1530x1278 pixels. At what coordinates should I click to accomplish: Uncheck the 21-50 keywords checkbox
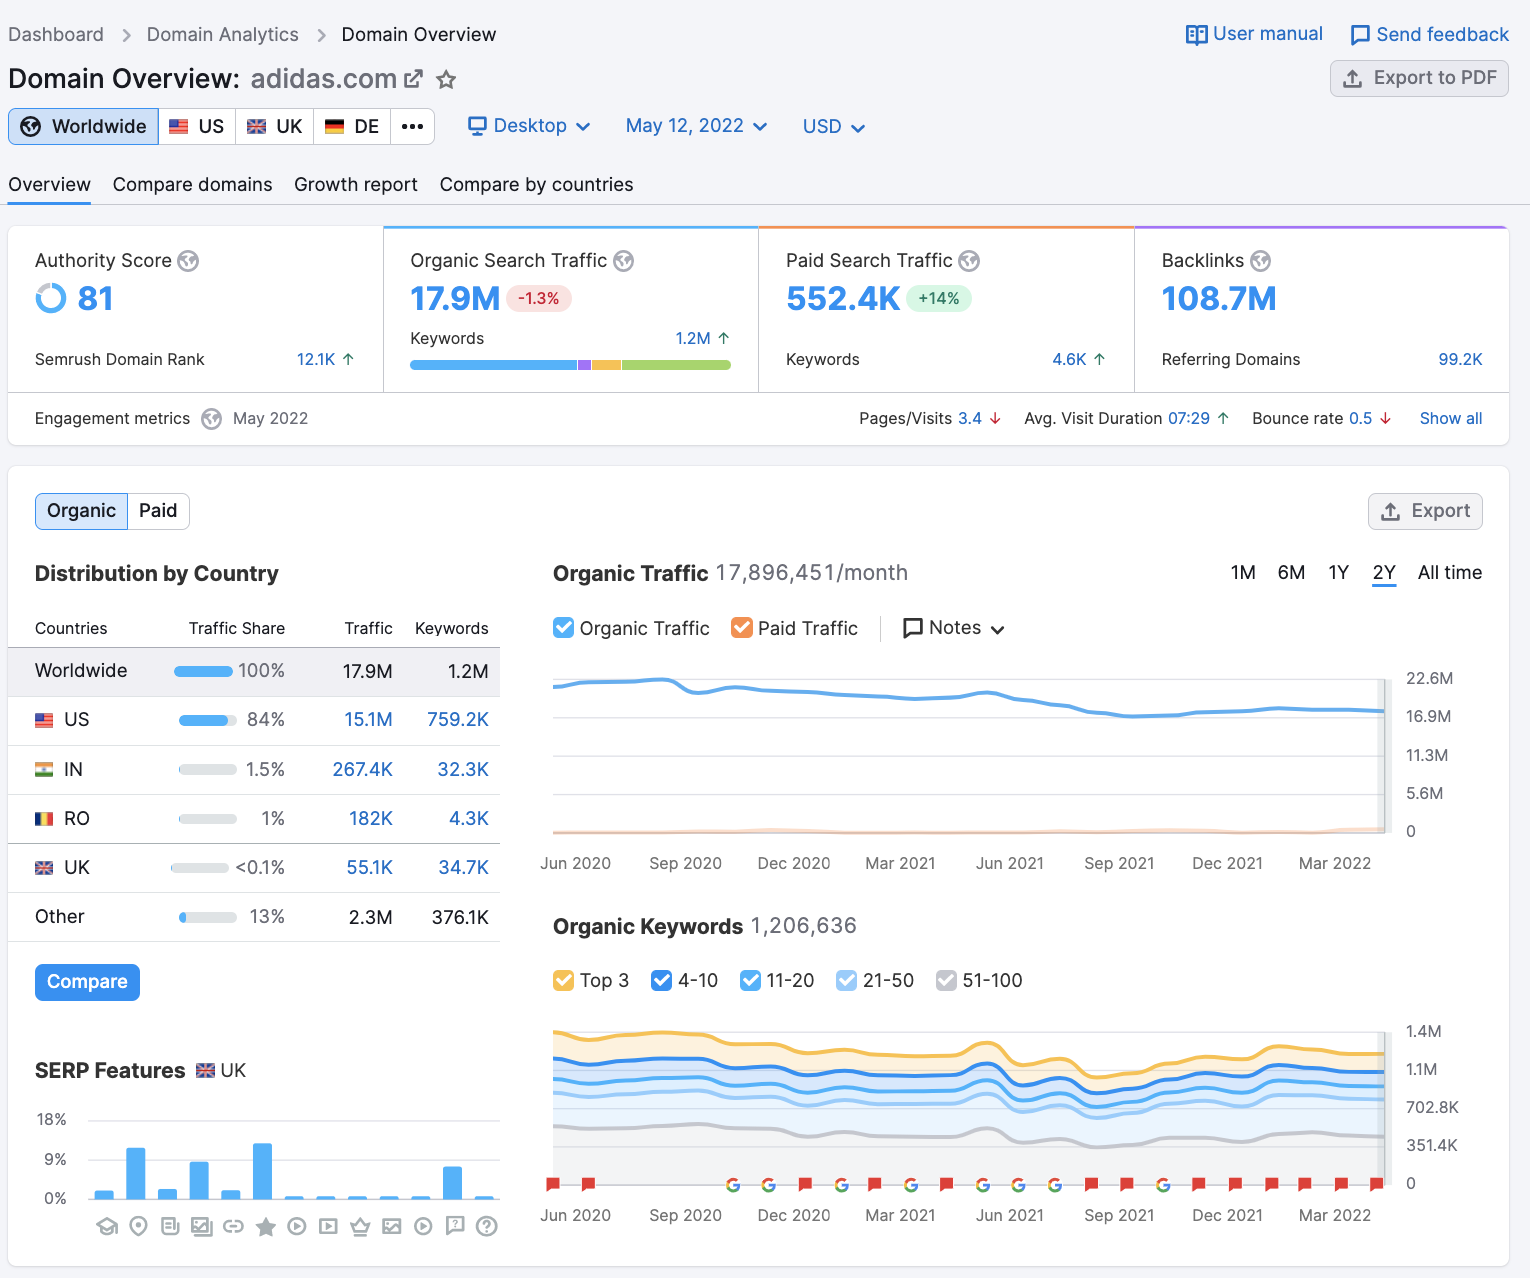(847, 981)
